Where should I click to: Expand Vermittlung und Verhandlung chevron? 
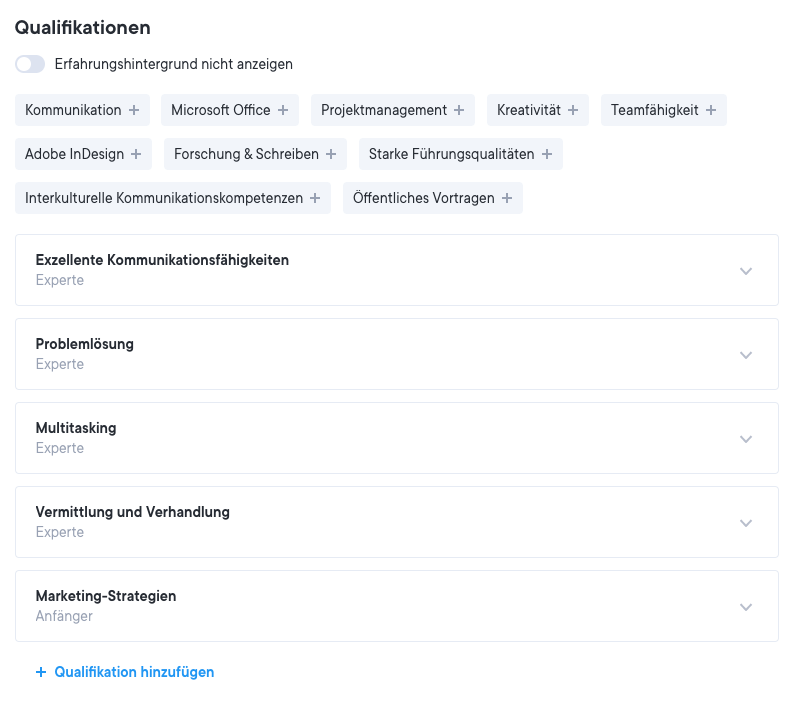[x=745, y=523]
